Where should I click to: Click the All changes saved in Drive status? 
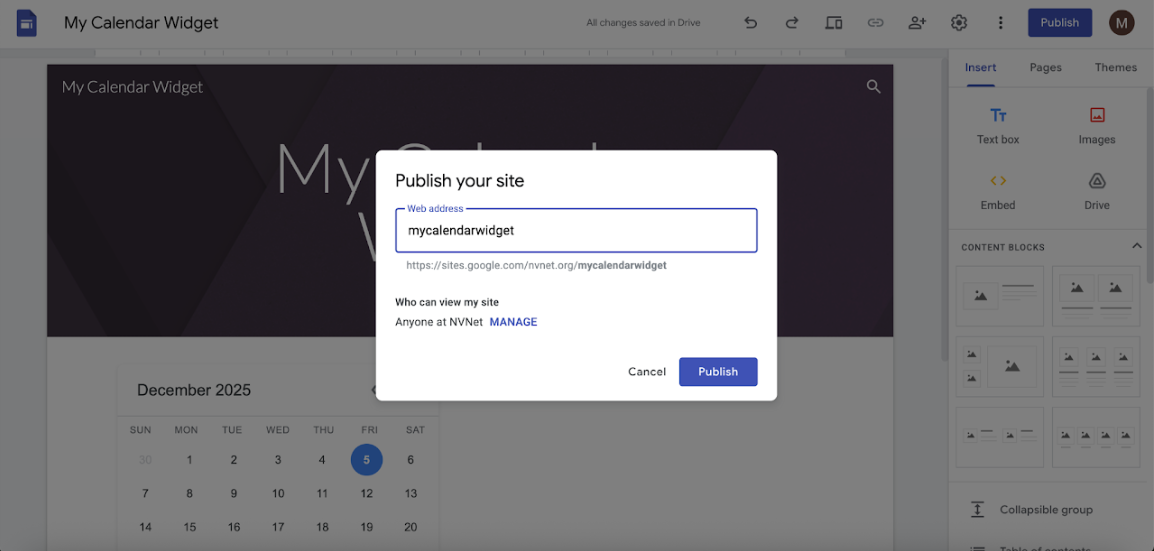click(643, 23)
